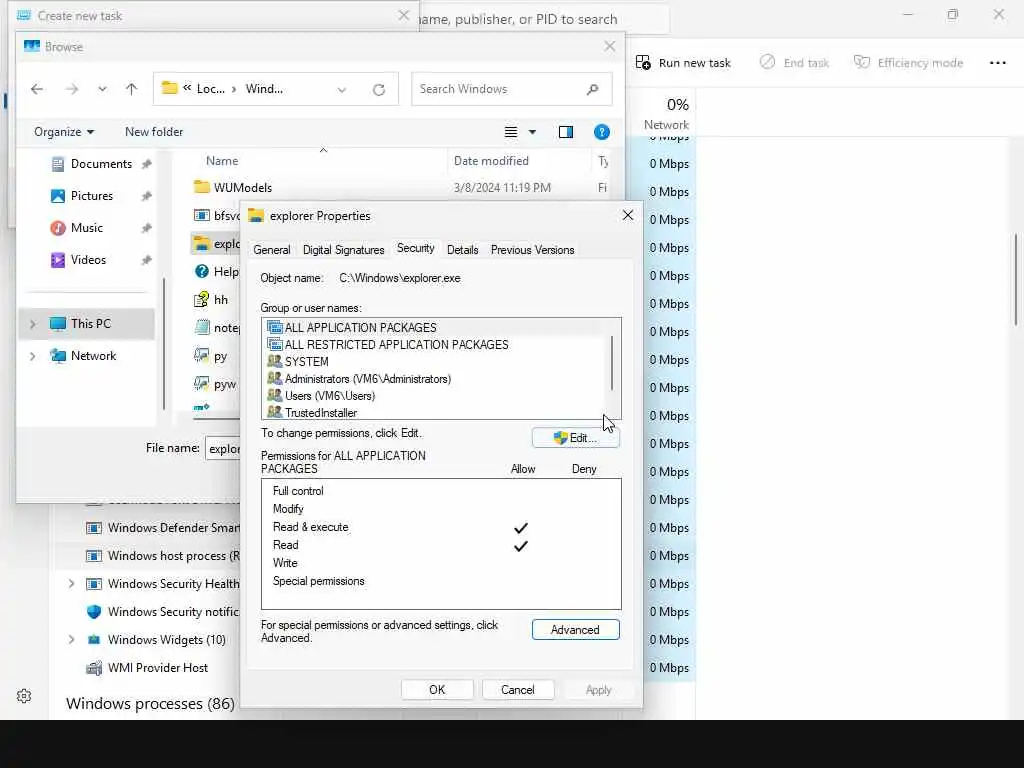Open Help question mark in Browse dialog
This screenshot has width=1024, height=768.
pos(601,132)
